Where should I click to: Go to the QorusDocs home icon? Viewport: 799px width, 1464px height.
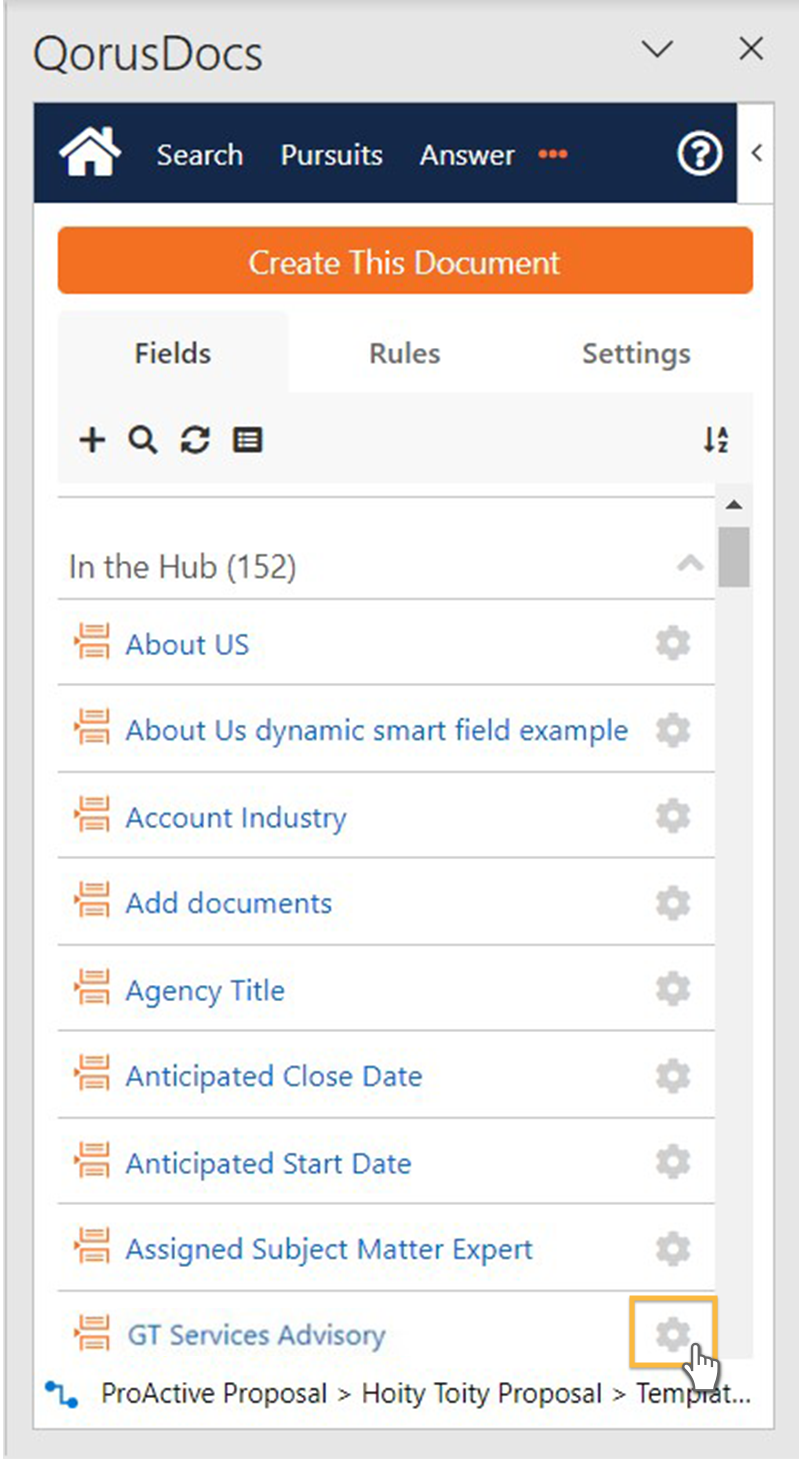coord(90,153)
